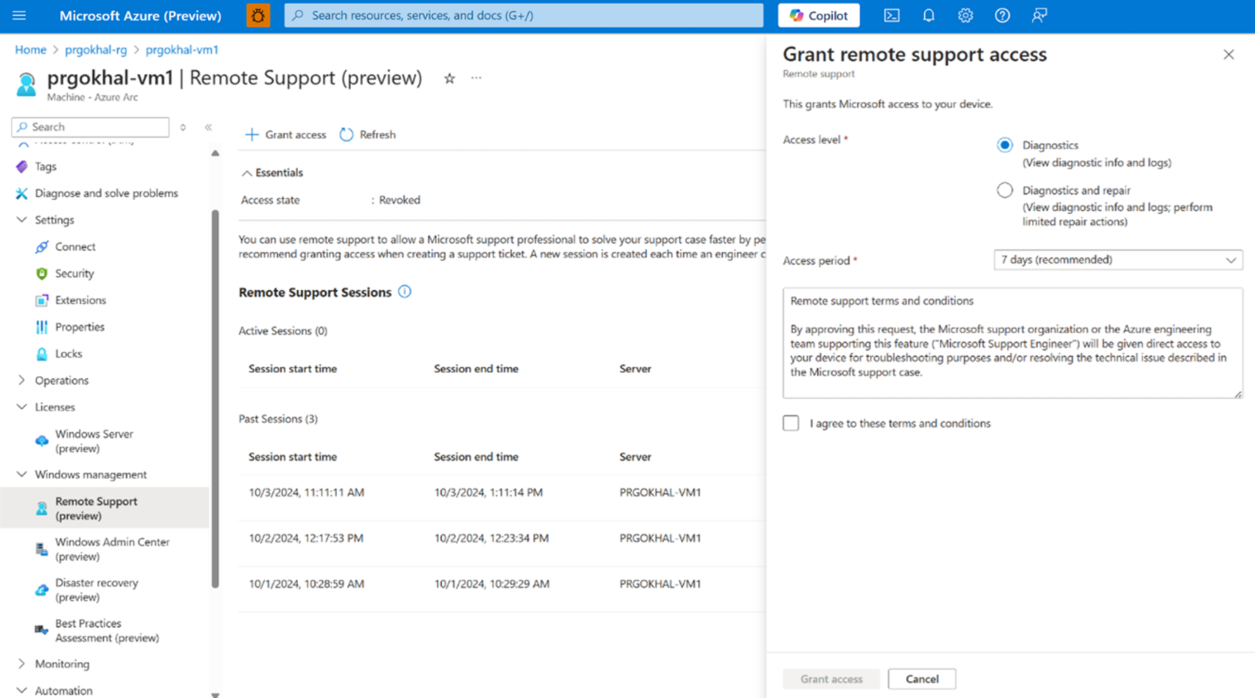Open the Access period dropdown
This screenshot has width=1255, height=698.
(1117, 260)
